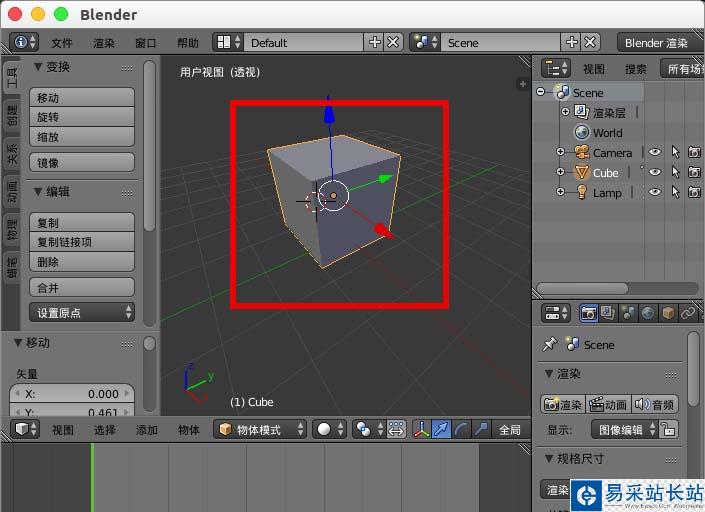Delete the scene with the X icon
705x512 pixels.
click(x=590, y=42)
